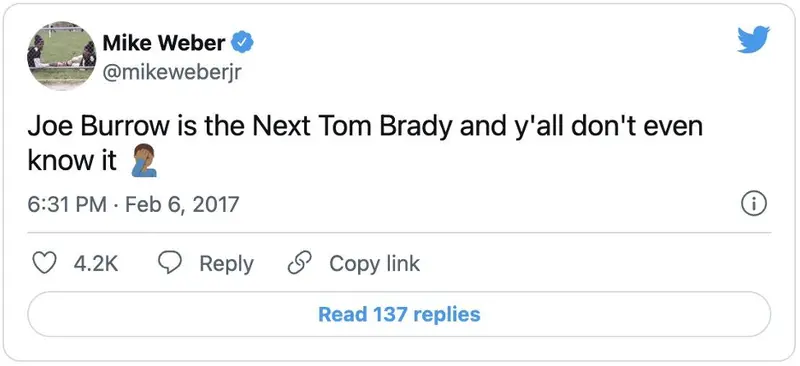Select the Reply label

[x=226, y=264]
